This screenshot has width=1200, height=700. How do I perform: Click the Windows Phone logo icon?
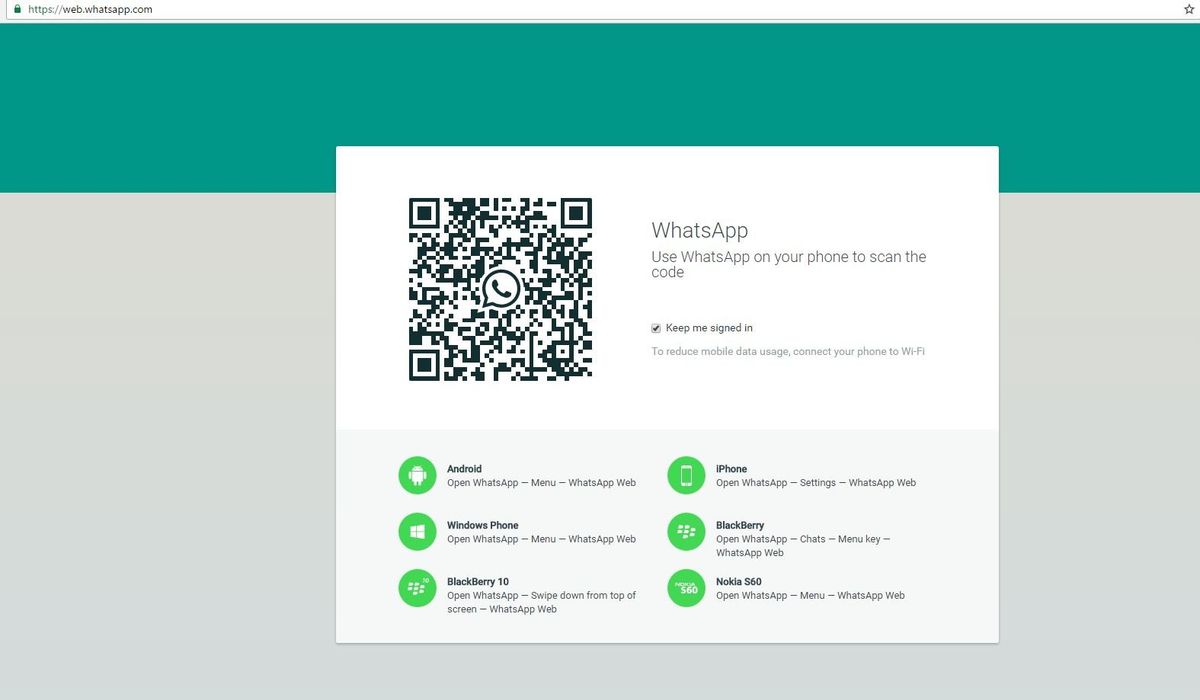pyautogui.click(x=418, y=531)
